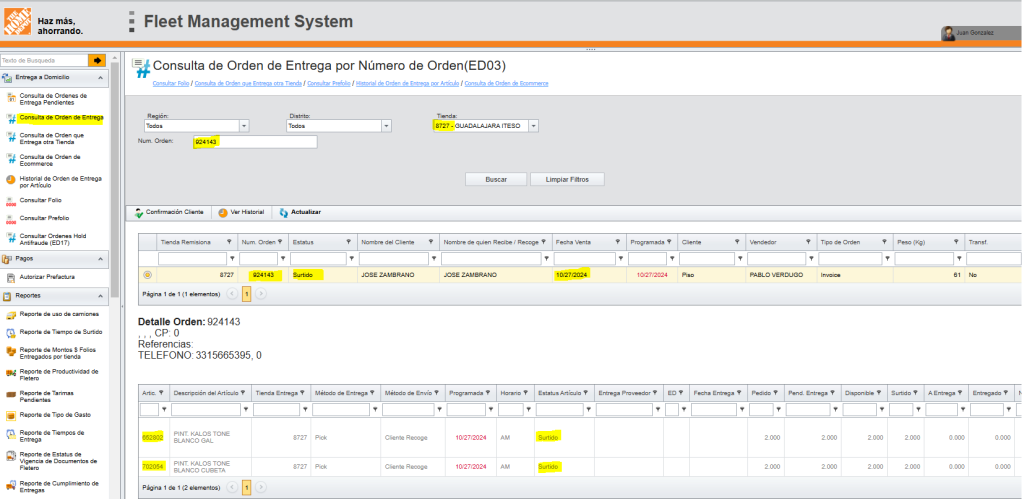Open the Tienda dropdown arrow
1024x499 pixels.
[x=534, y=126]
